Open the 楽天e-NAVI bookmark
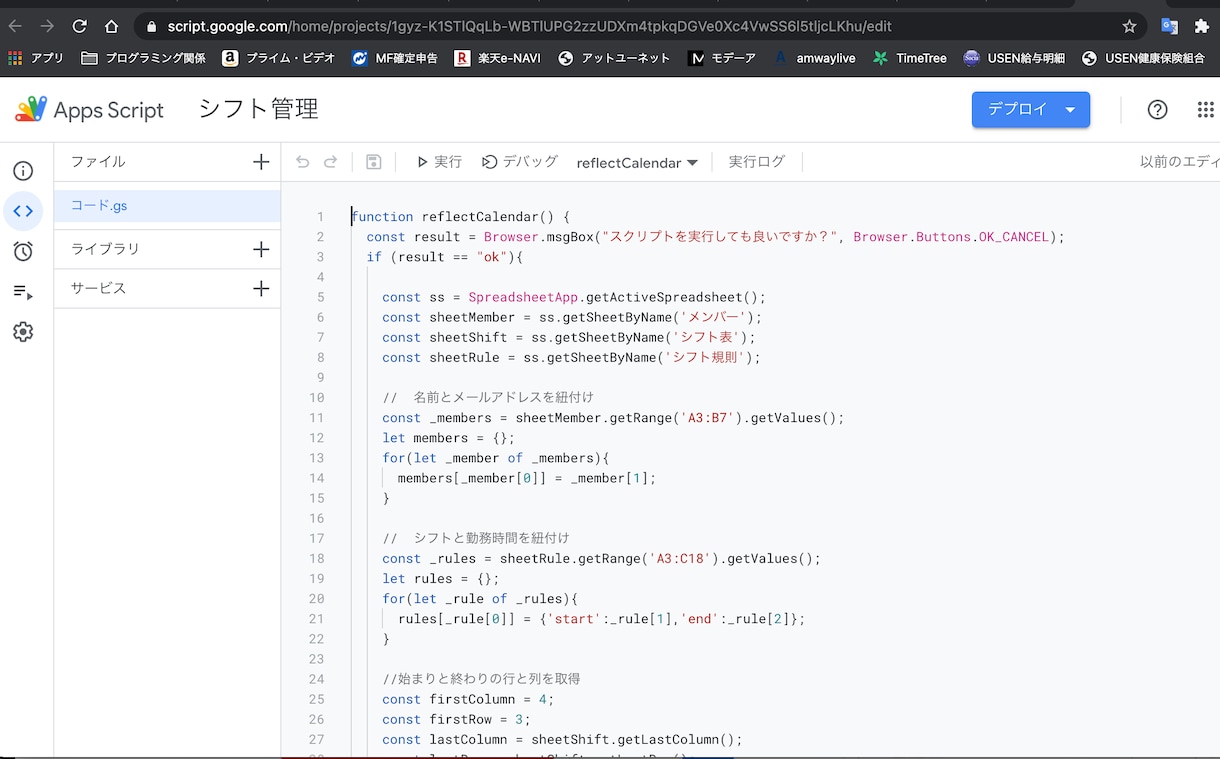This screenshot has height=759, width=1220. click(x=497, y=59)
